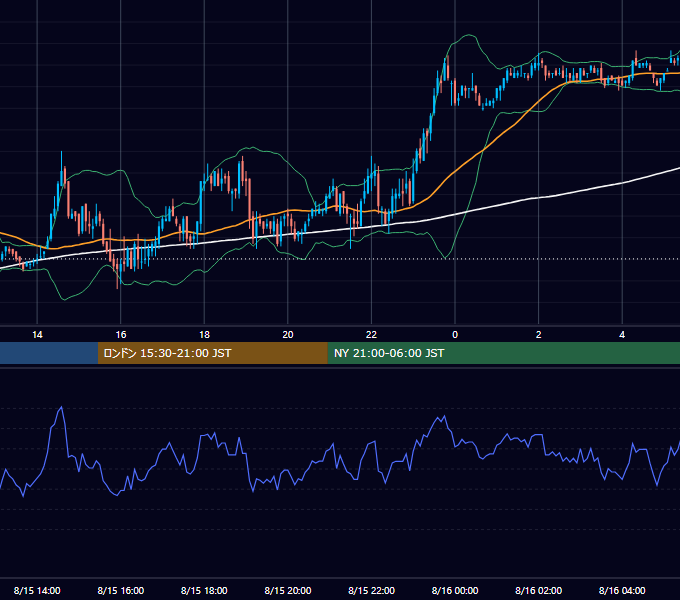Click the 18 hour label on price chart axis
The height and width of the screenshot is (600, 680).
[204, 334]
